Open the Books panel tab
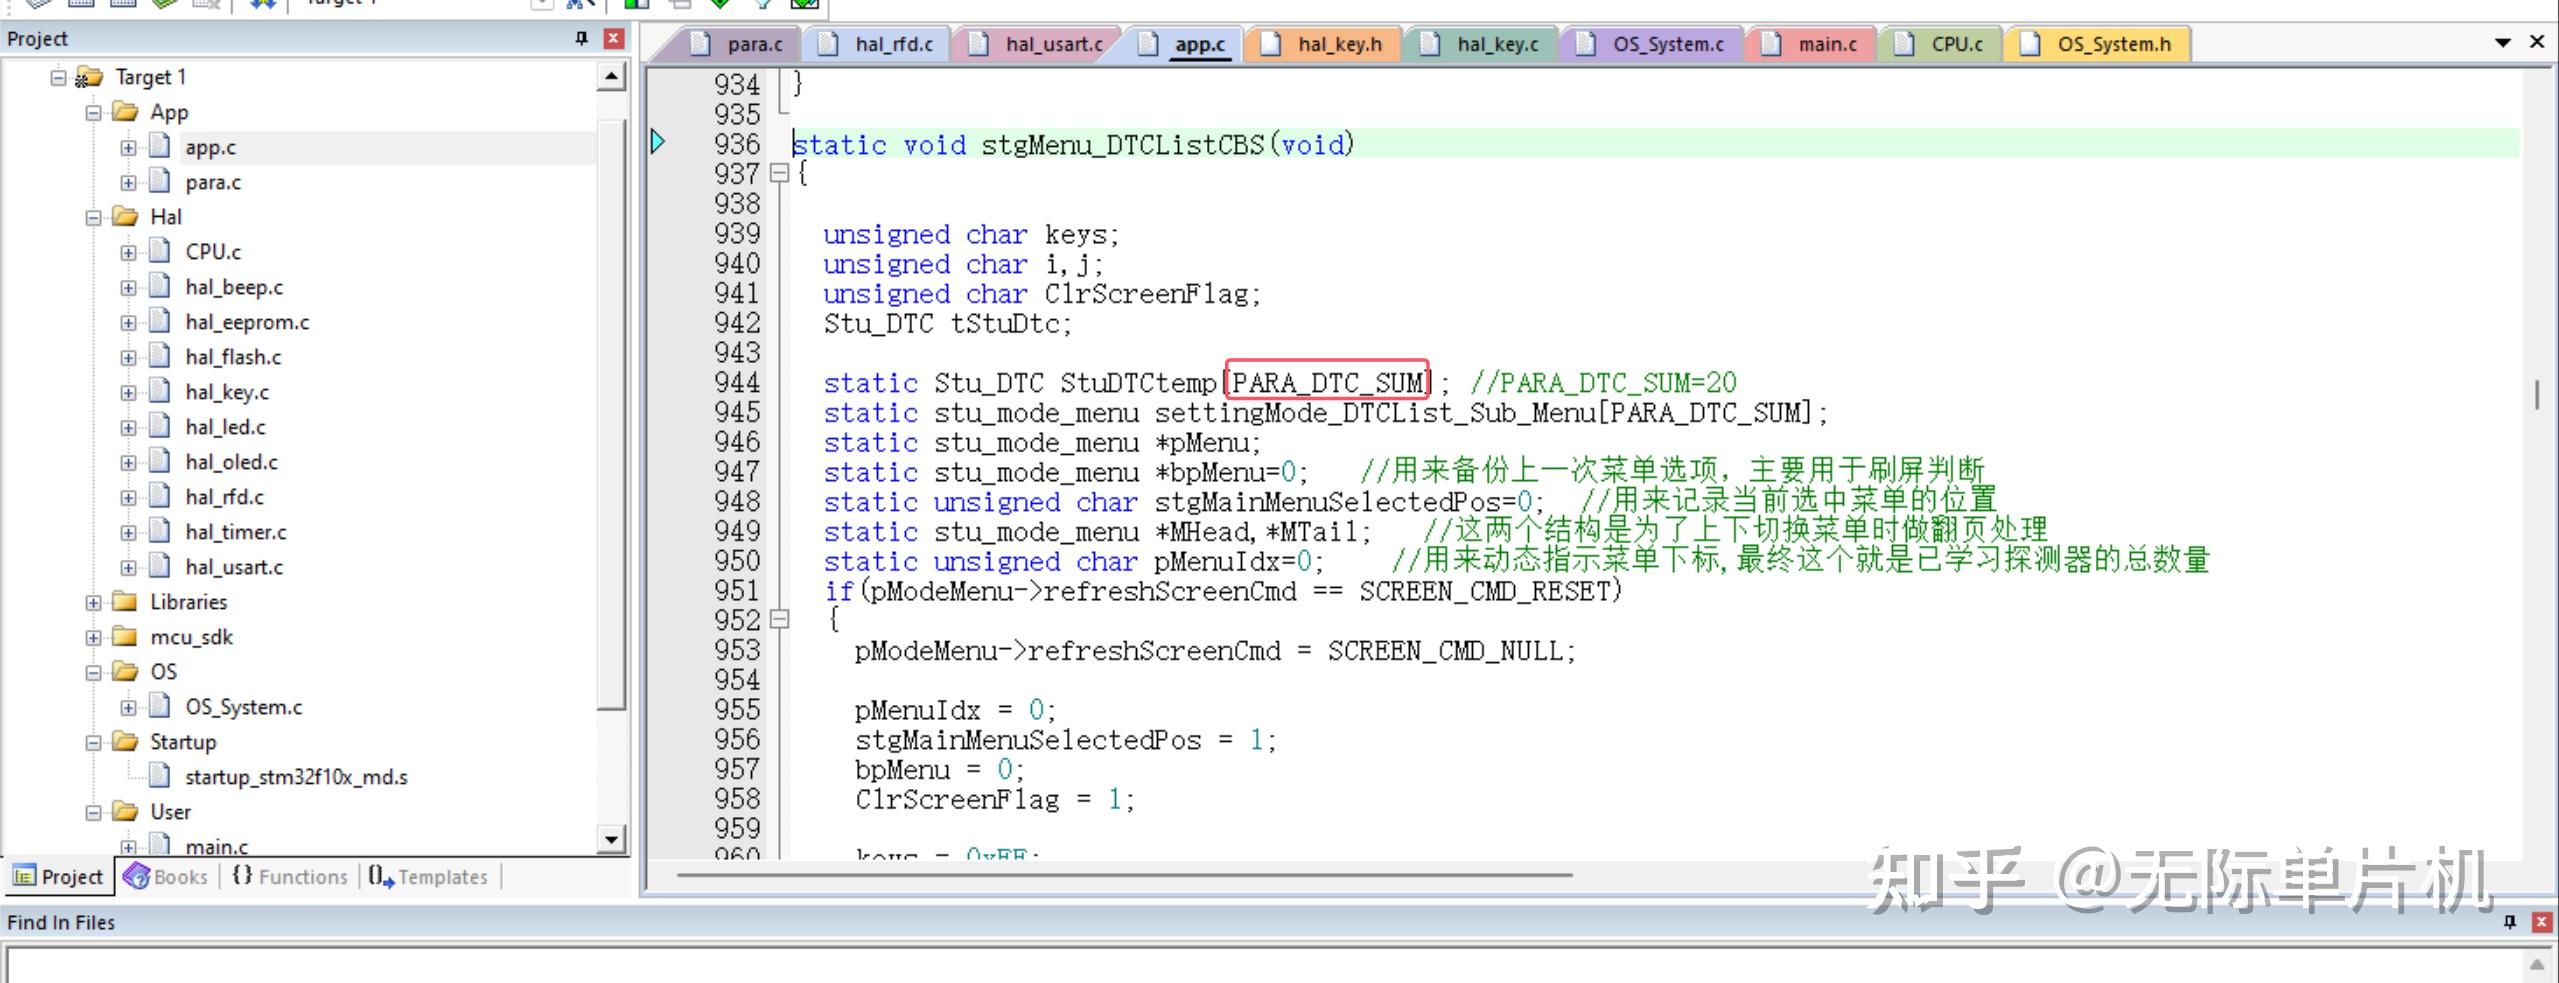Image resolution: width=2559 pixels, height=983 pixels. click(167, 876)
